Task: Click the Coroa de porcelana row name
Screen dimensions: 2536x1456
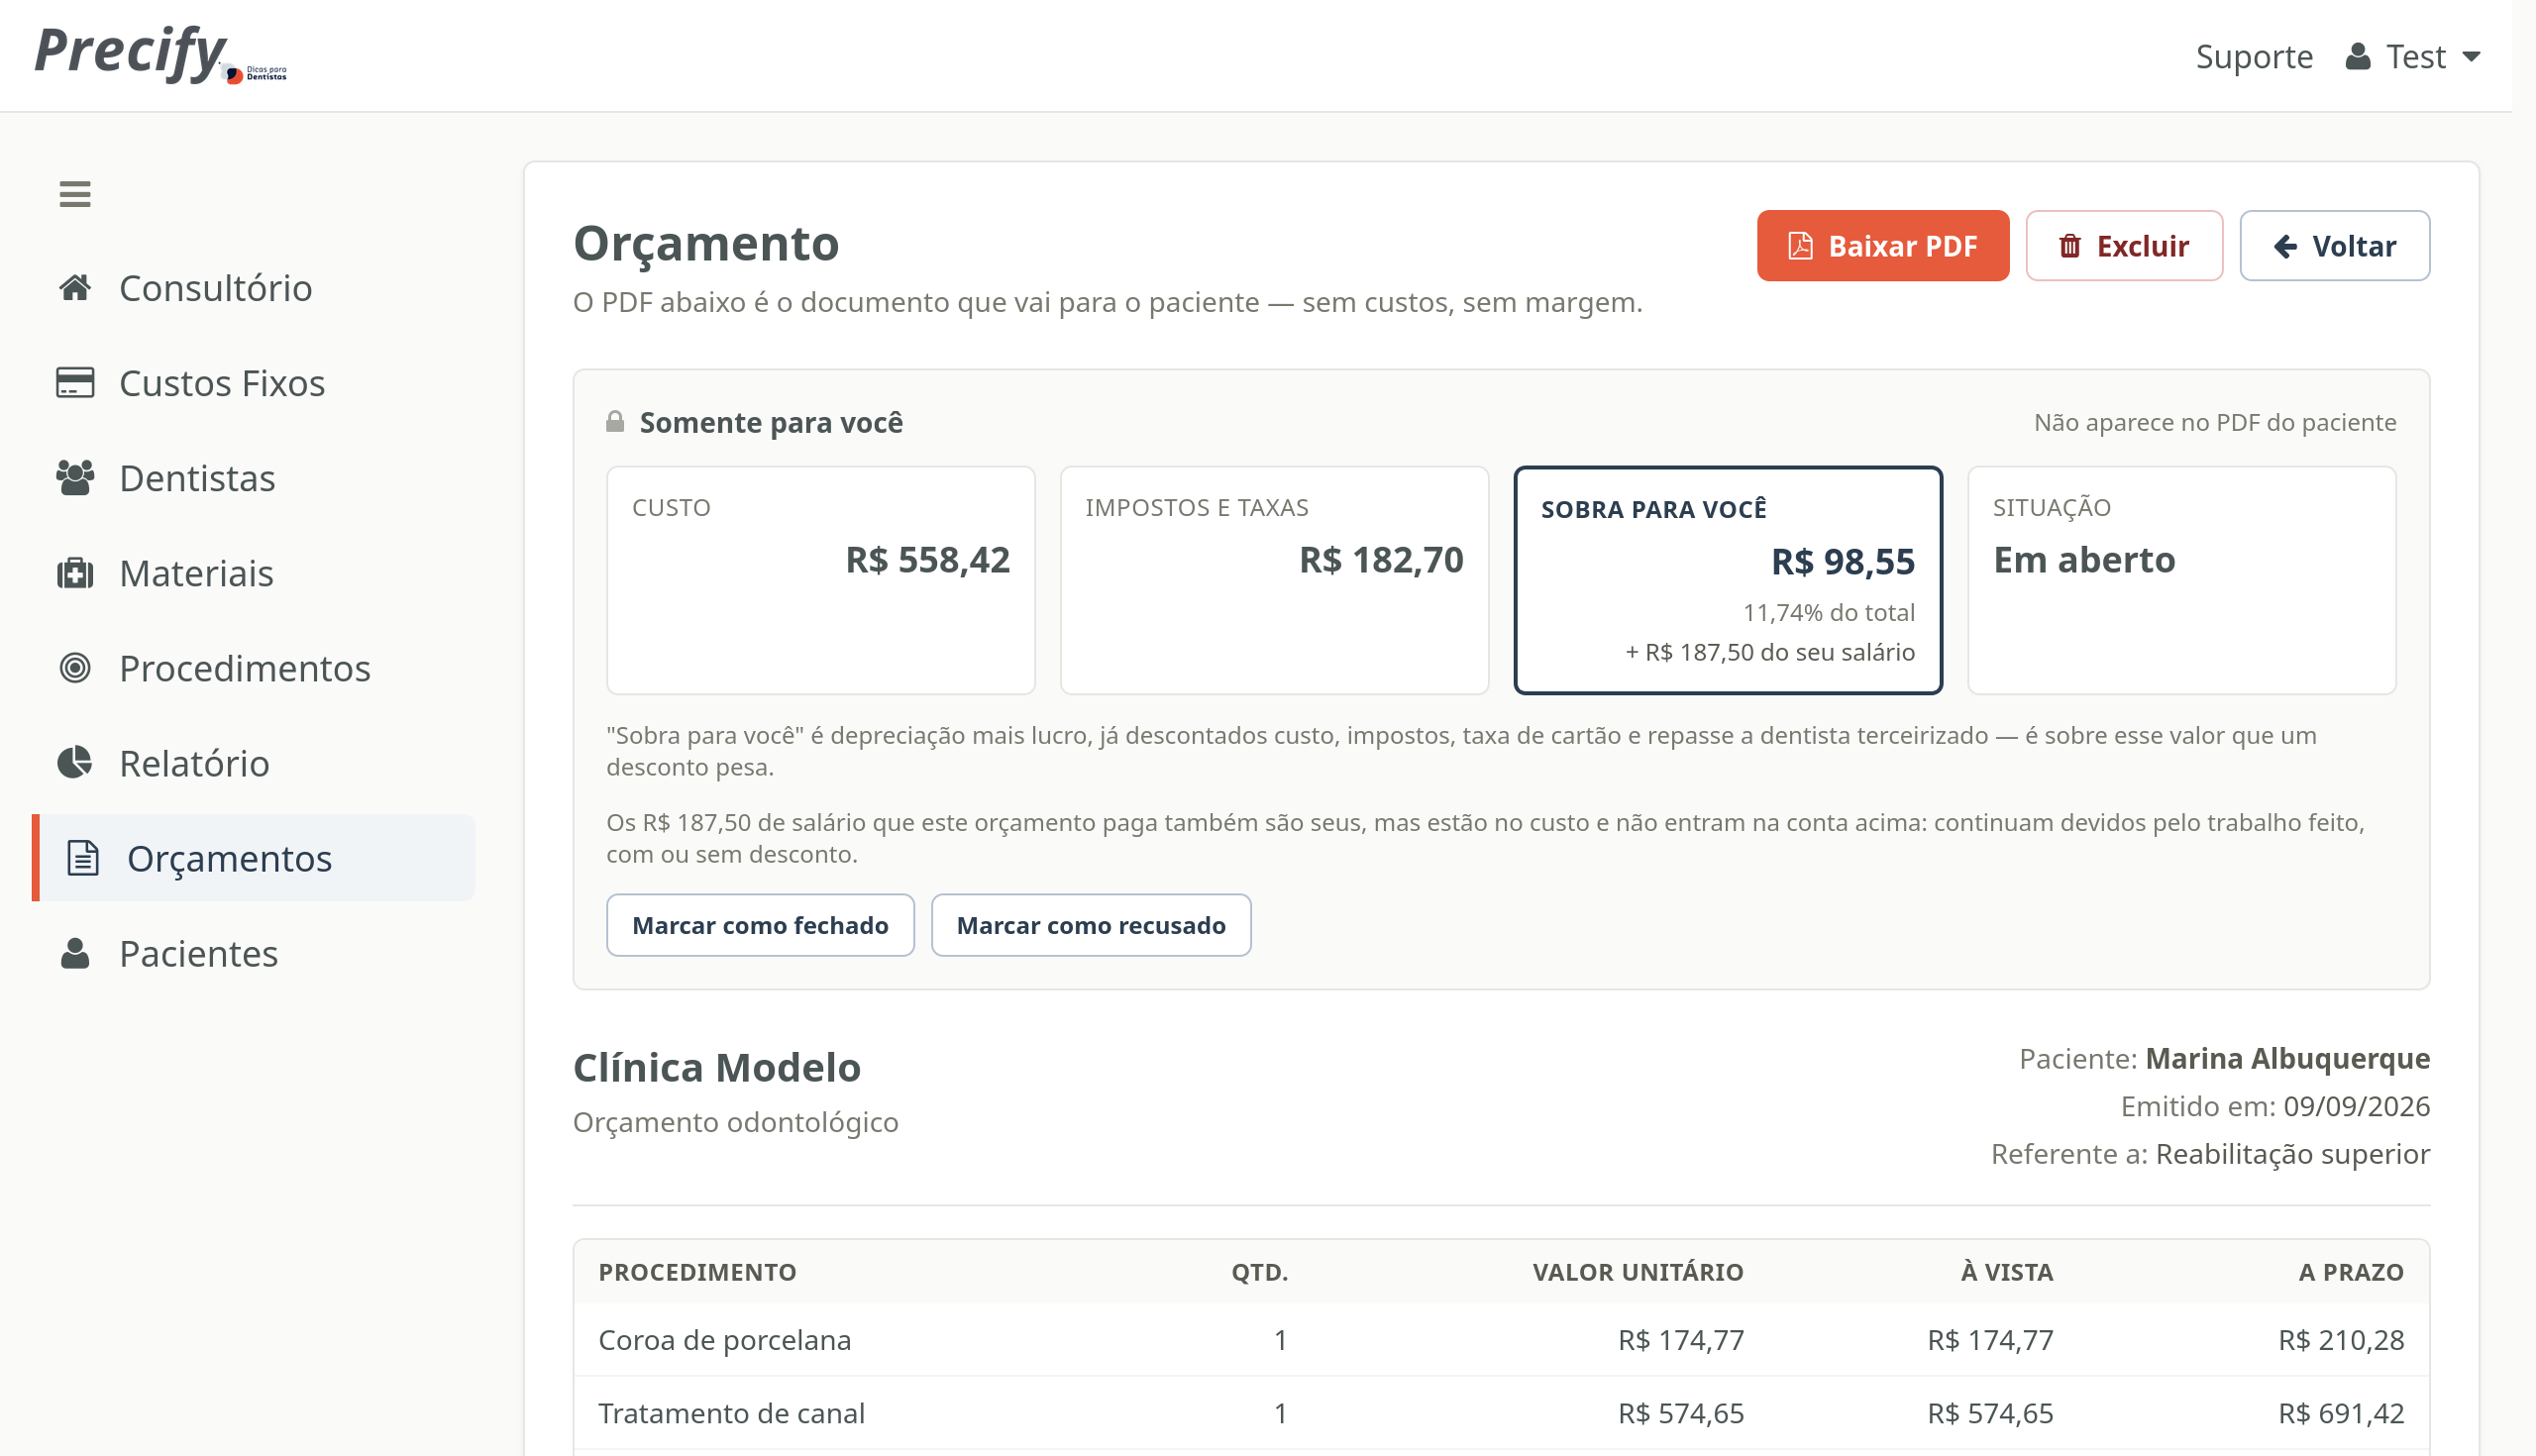Action: pyautogui.click(x=725, y=1340)
